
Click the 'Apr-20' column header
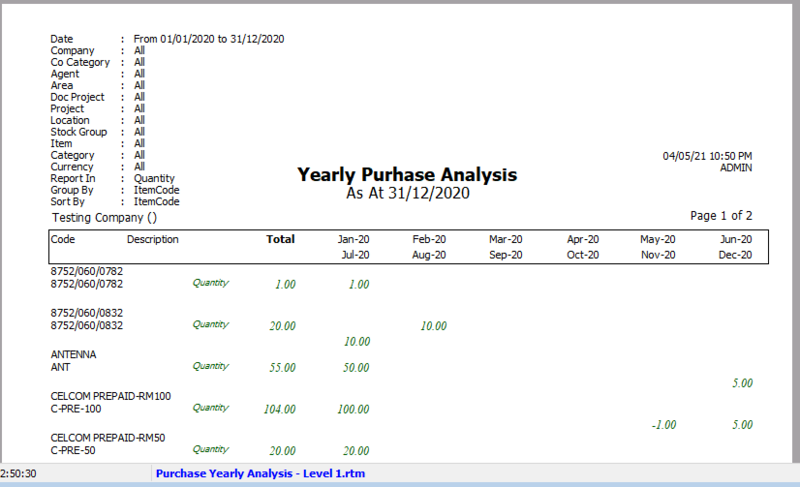click(583, 239)
